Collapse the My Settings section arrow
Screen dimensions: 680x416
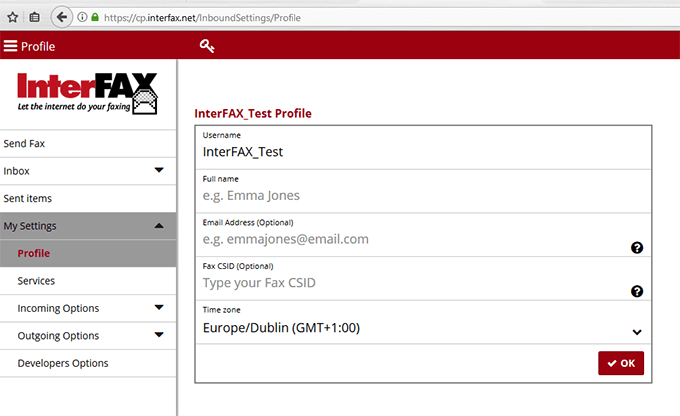[159, 226]
